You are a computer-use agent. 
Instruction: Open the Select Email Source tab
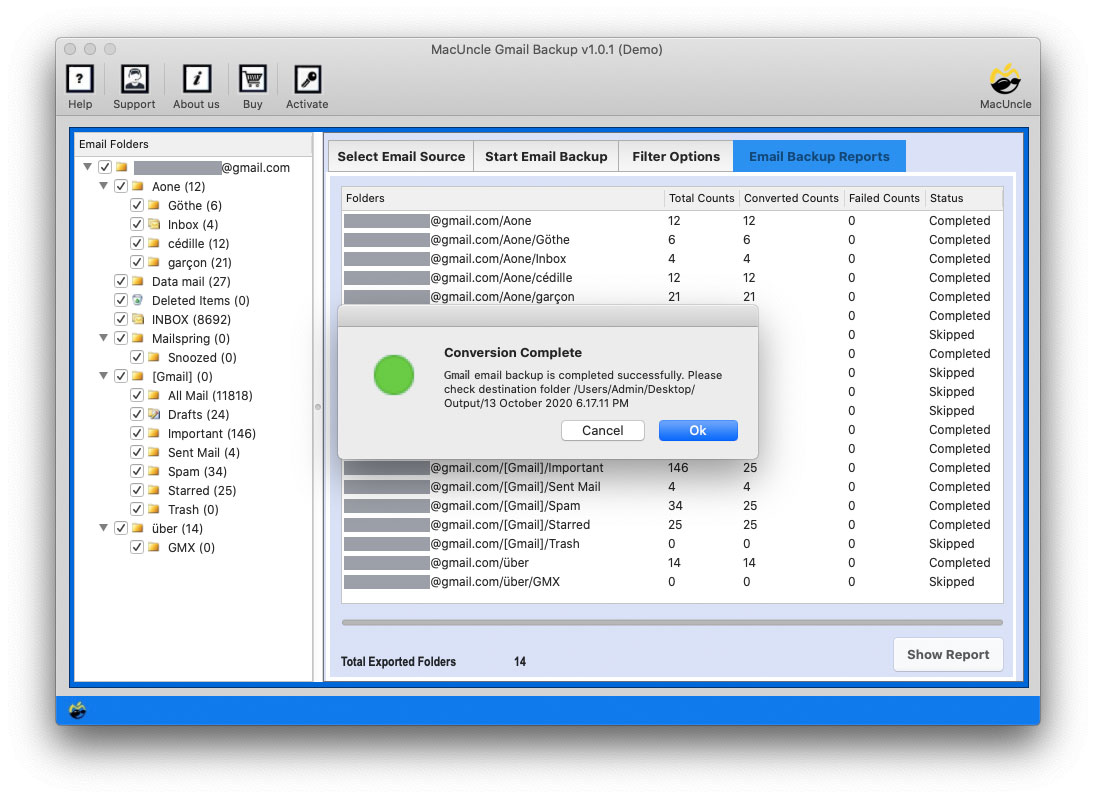tap(400, 156)
